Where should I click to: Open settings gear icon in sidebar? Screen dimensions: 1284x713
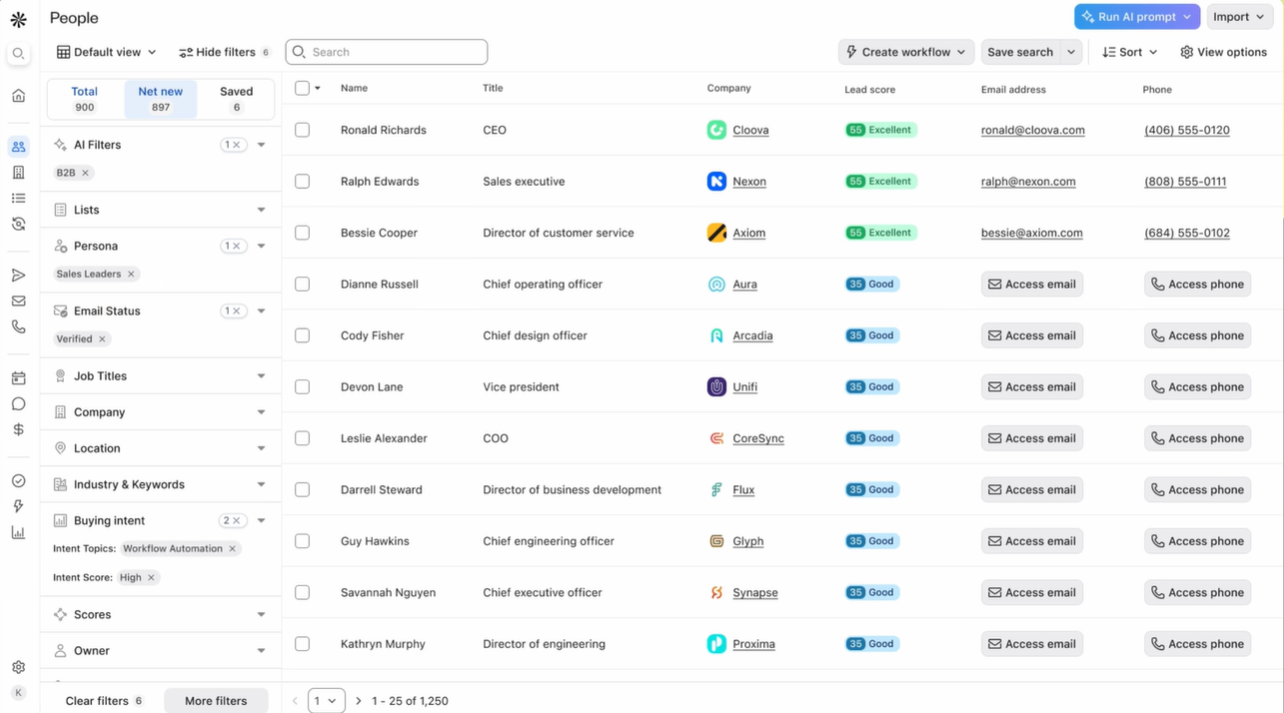pyautogui.click(x=18, y=667)
